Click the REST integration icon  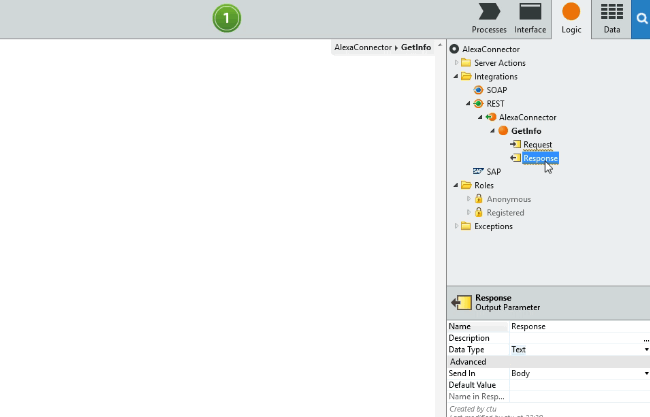478,104
